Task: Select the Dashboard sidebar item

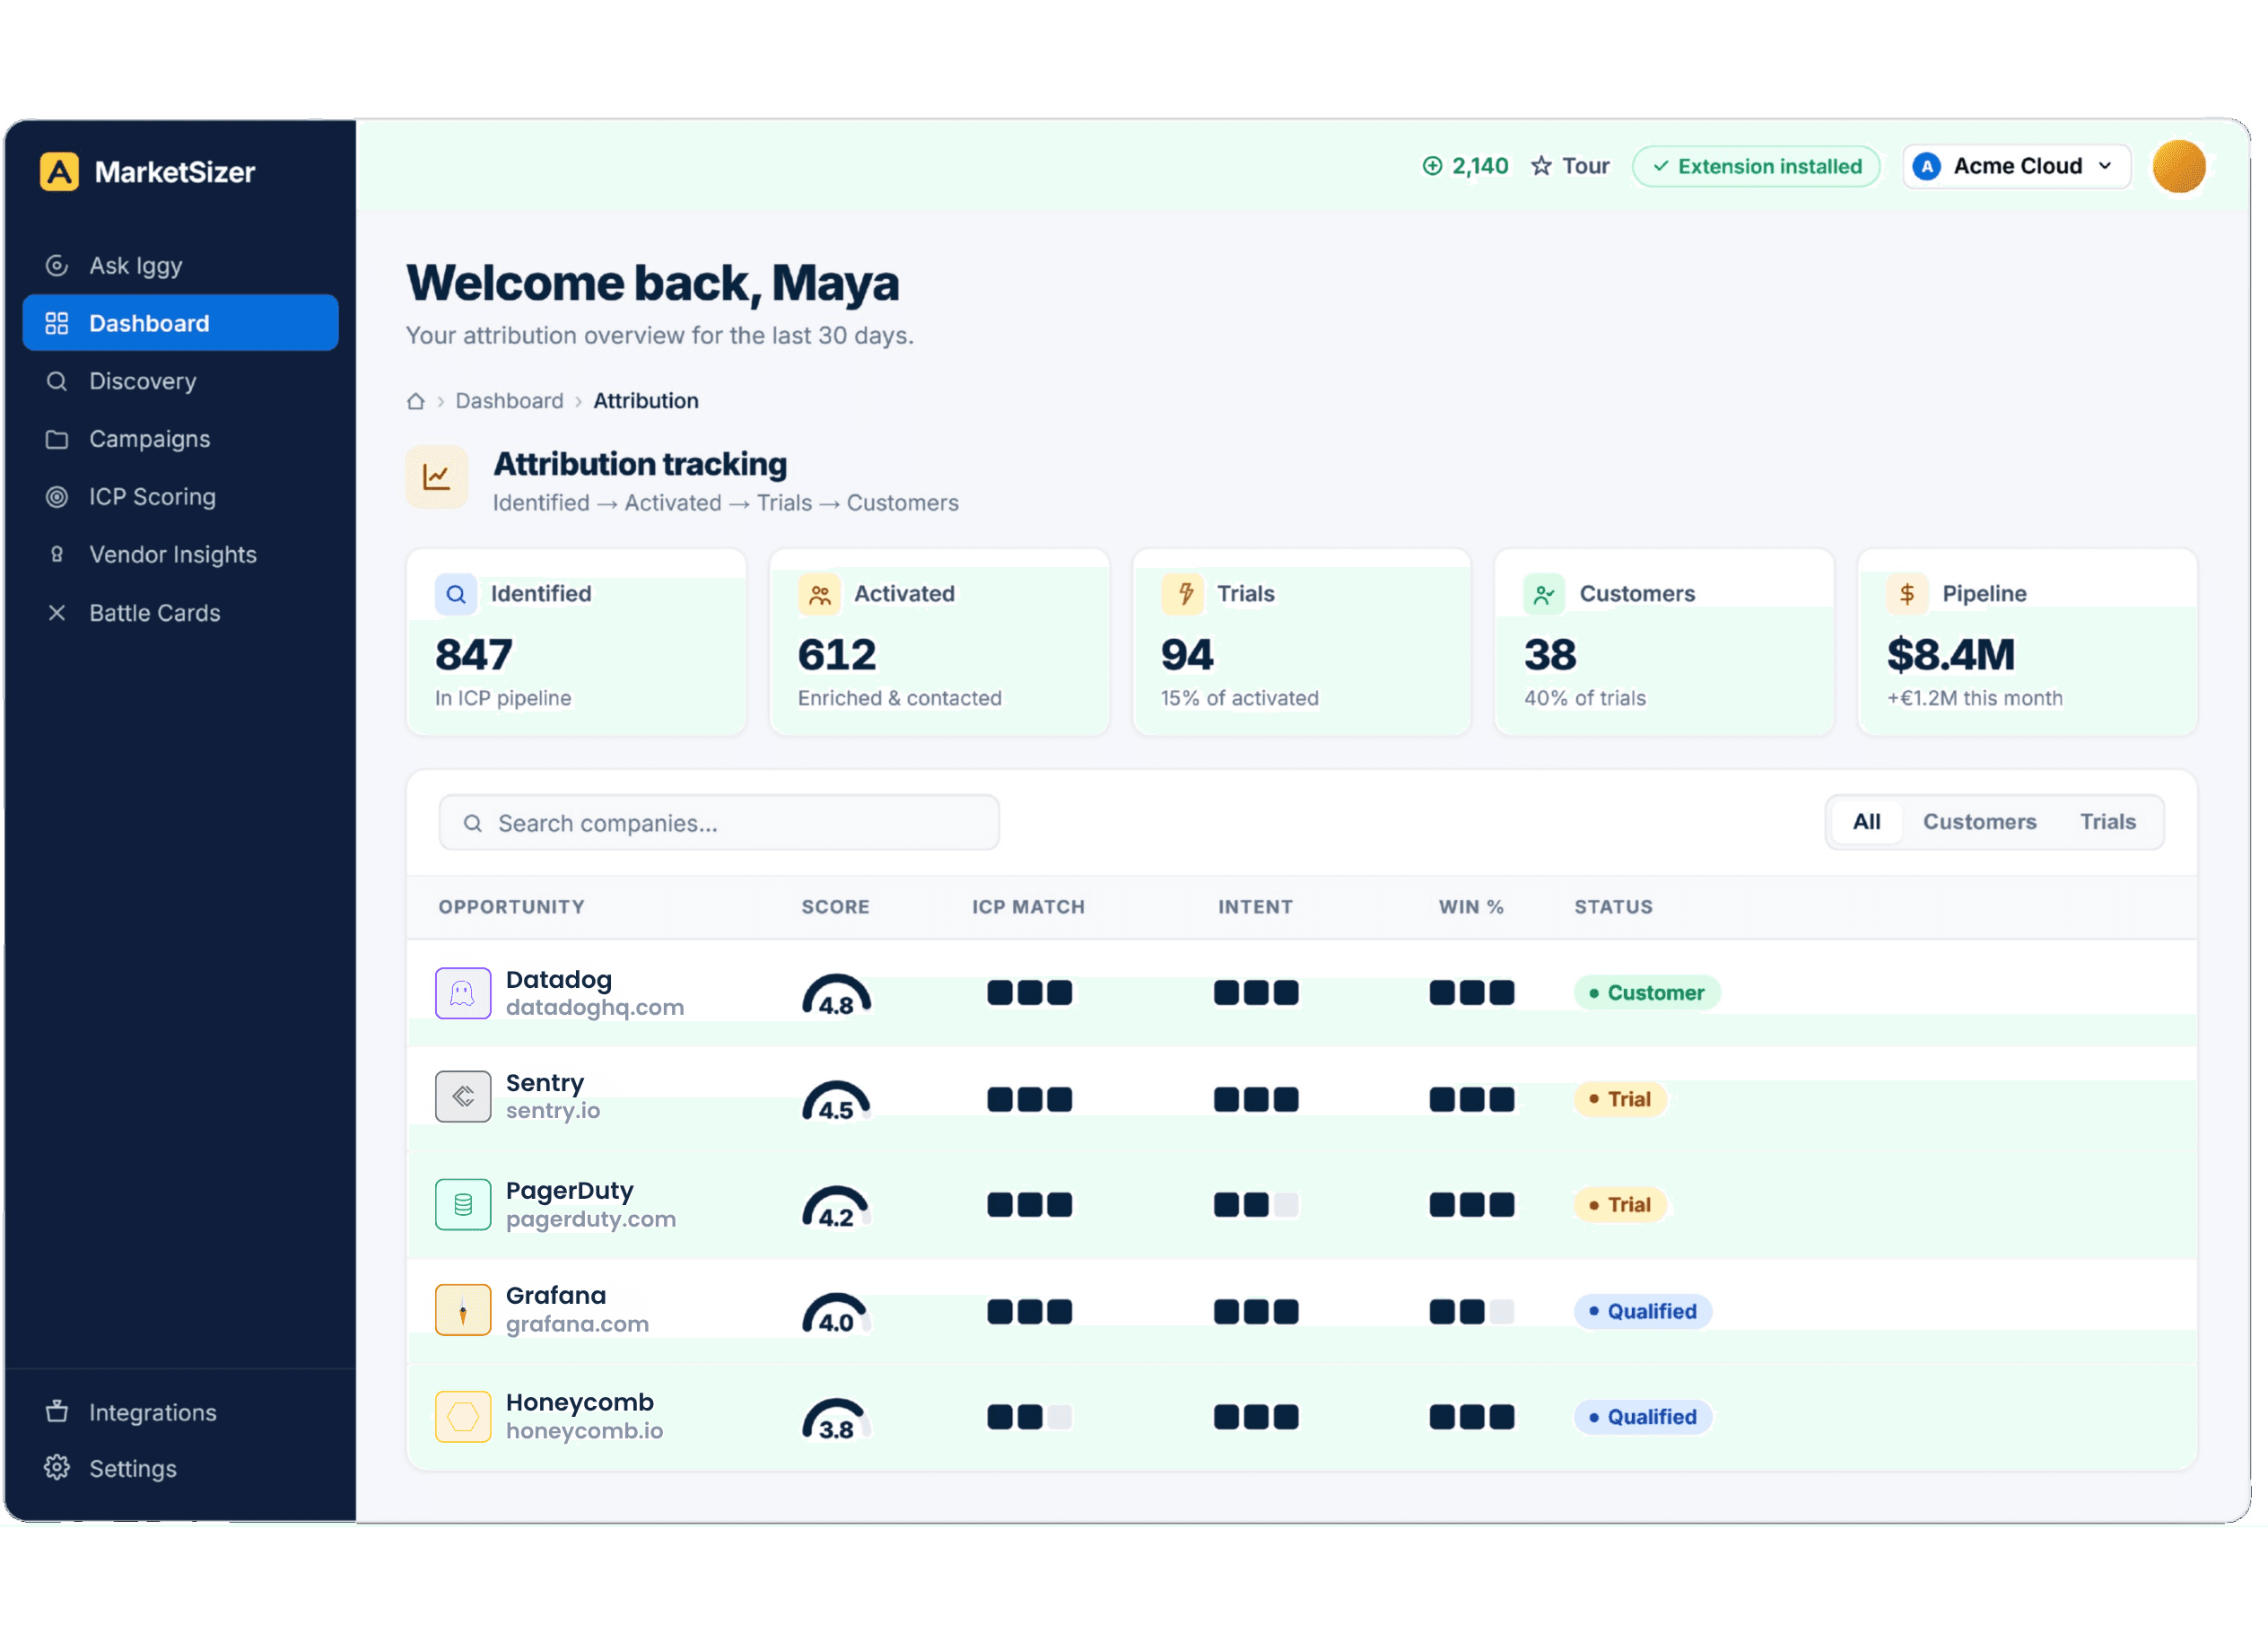Action: (x=180, y=323)
